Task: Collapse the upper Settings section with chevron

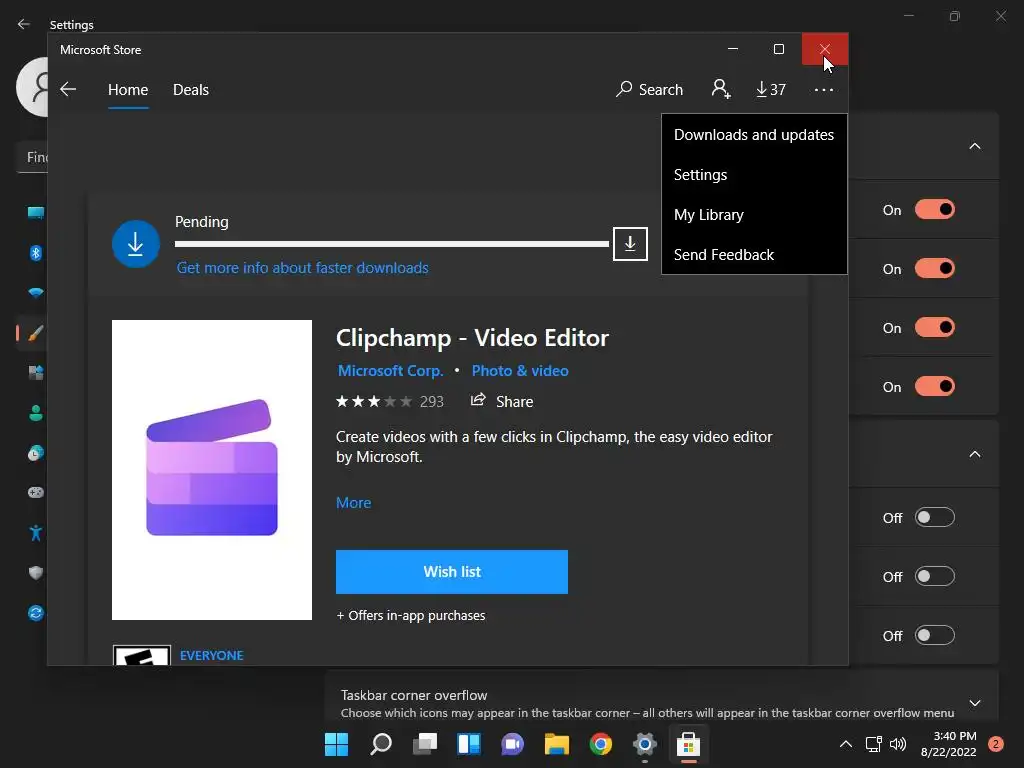Action: [974, 146]
